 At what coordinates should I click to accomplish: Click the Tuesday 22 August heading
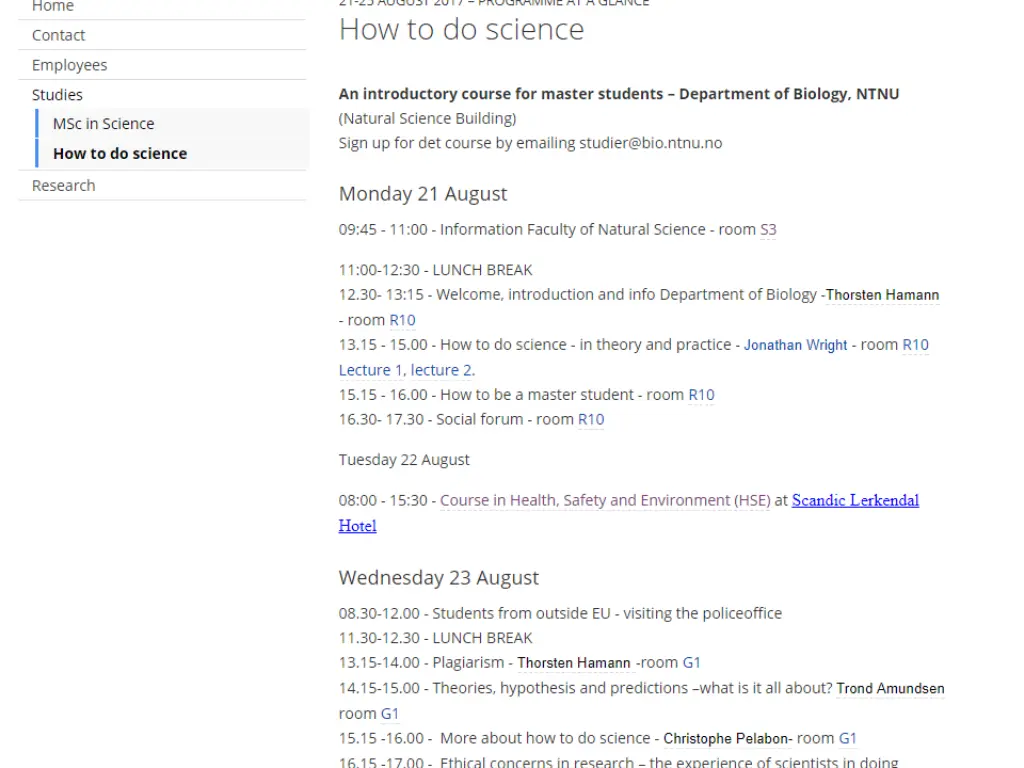(404, 460)
